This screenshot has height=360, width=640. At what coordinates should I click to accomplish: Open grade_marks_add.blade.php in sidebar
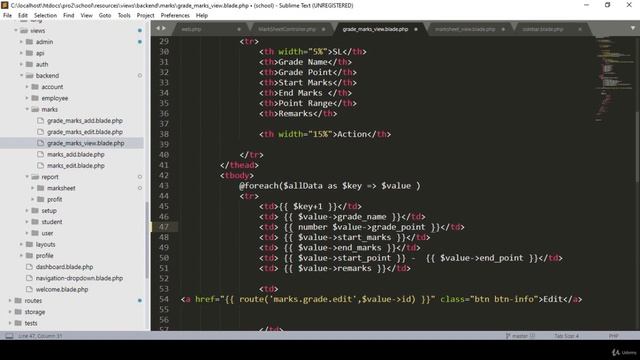point(85,121)
